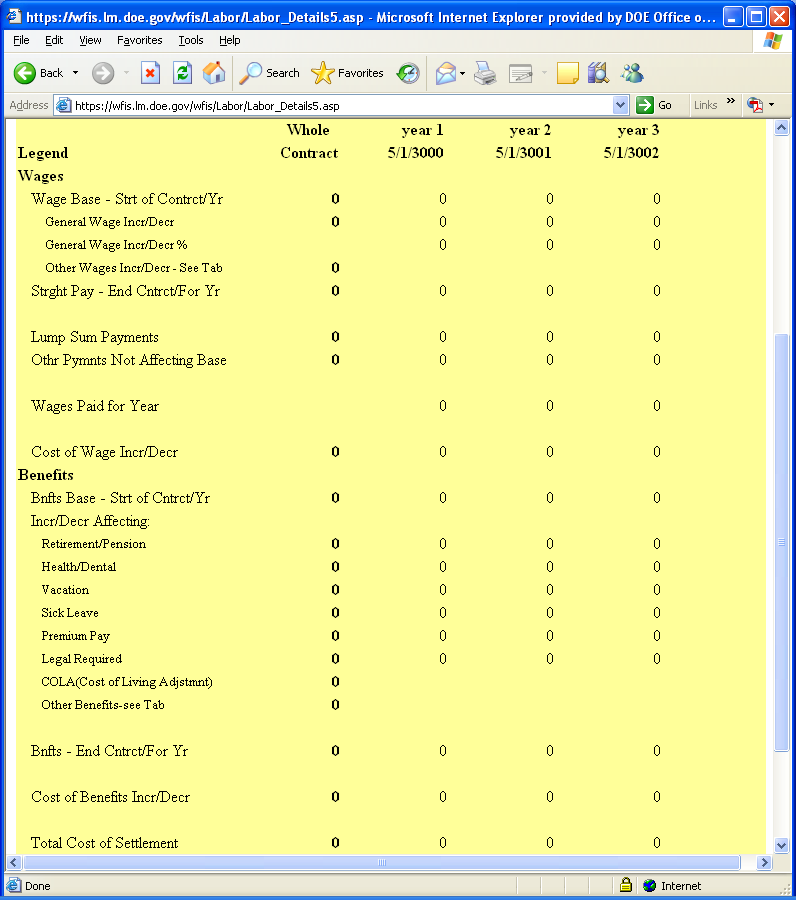796x900 pixels.
Task: Click the 'Total Cost of Settlement' label
Action: point(104,843)
